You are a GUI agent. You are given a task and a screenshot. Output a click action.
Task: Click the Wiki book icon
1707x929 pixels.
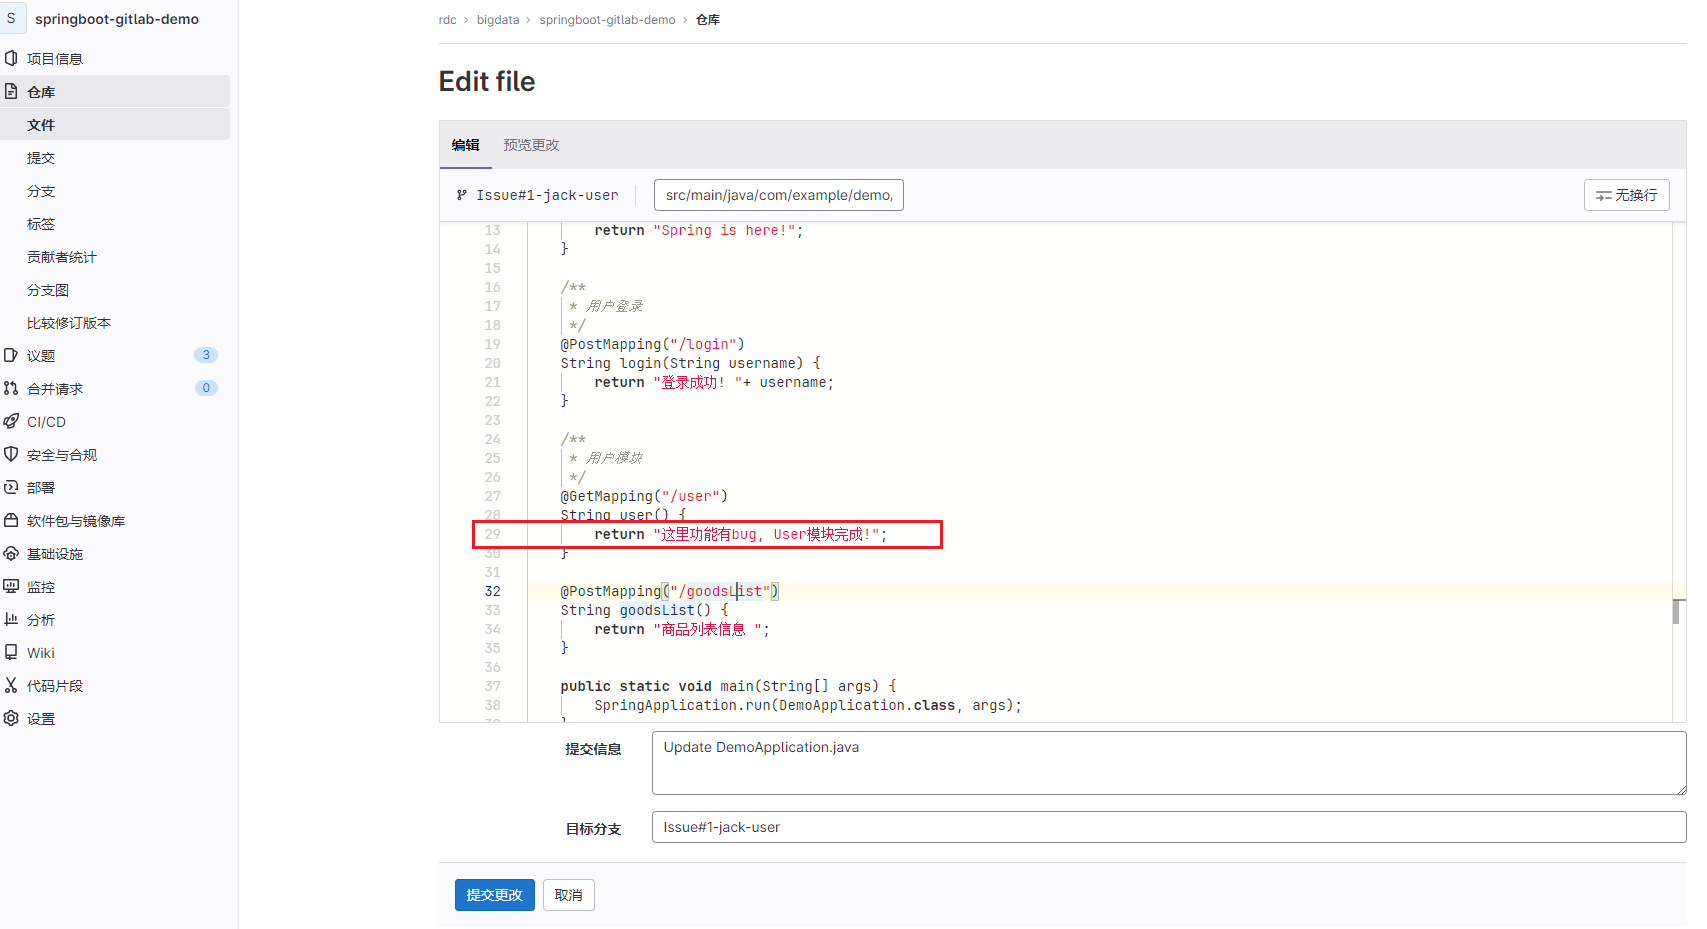tap(11, 652)
